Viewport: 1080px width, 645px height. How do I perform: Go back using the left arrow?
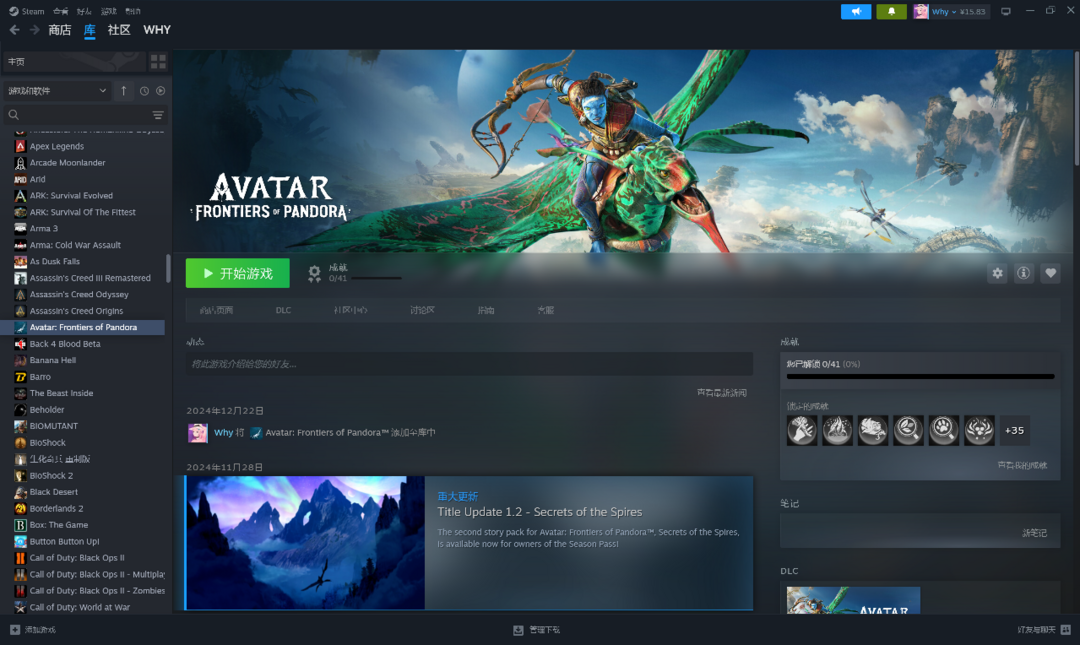pyautogui.click(x=14, y=30)
